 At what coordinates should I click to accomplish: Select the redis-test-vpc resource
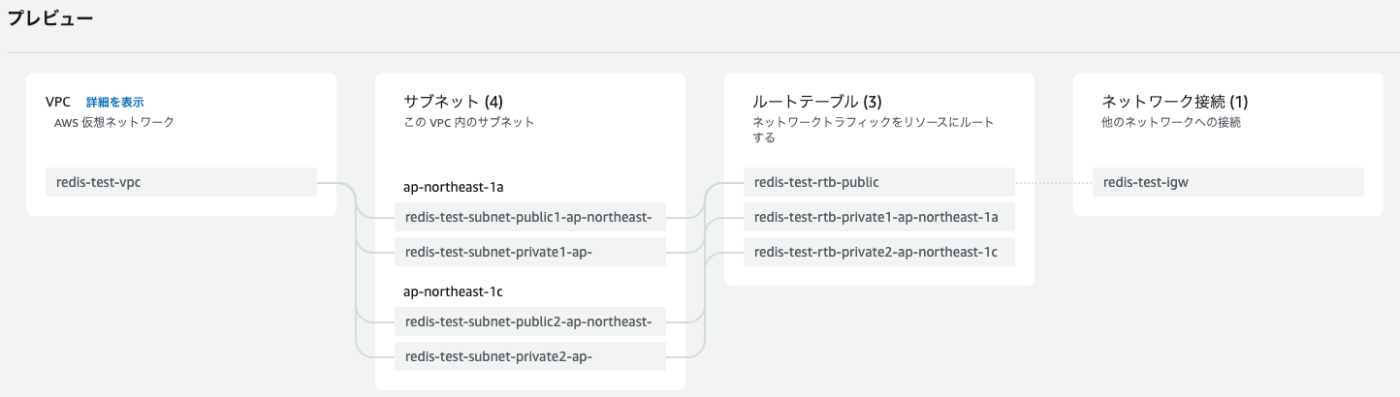[181, 182]
